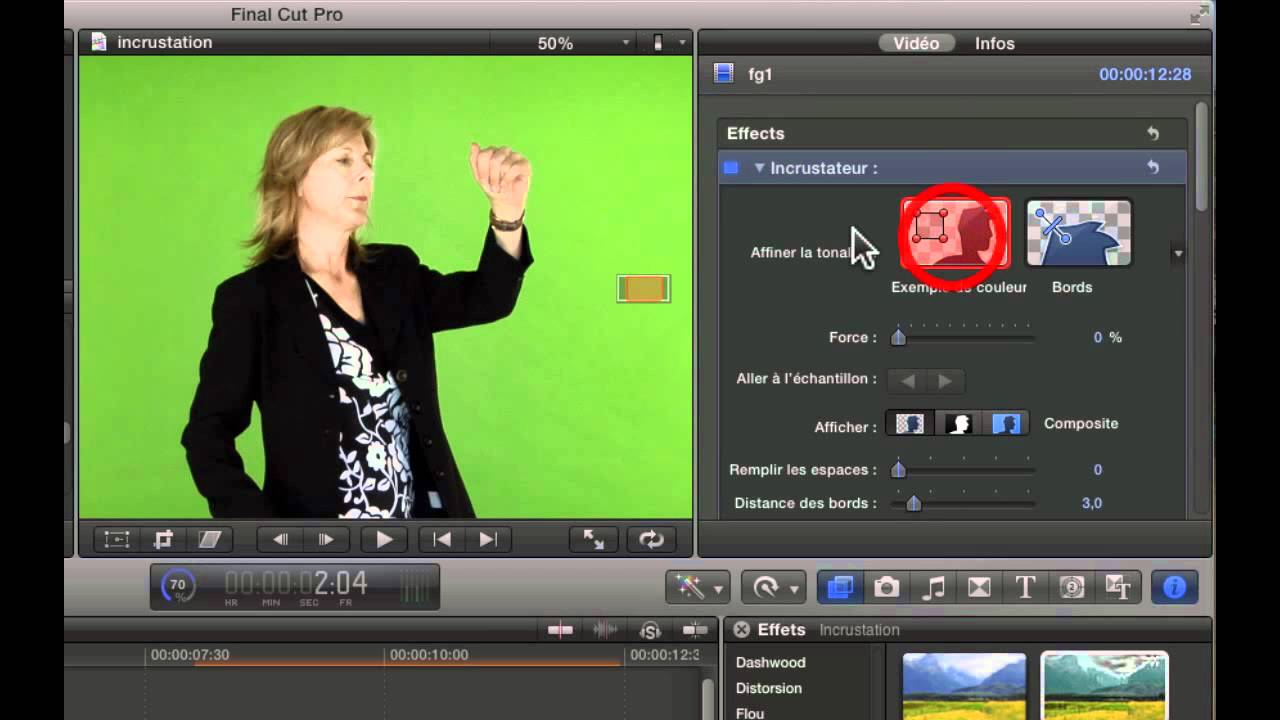Click the fg1 clip name in inspector
1280x720 pixels.
760,74
